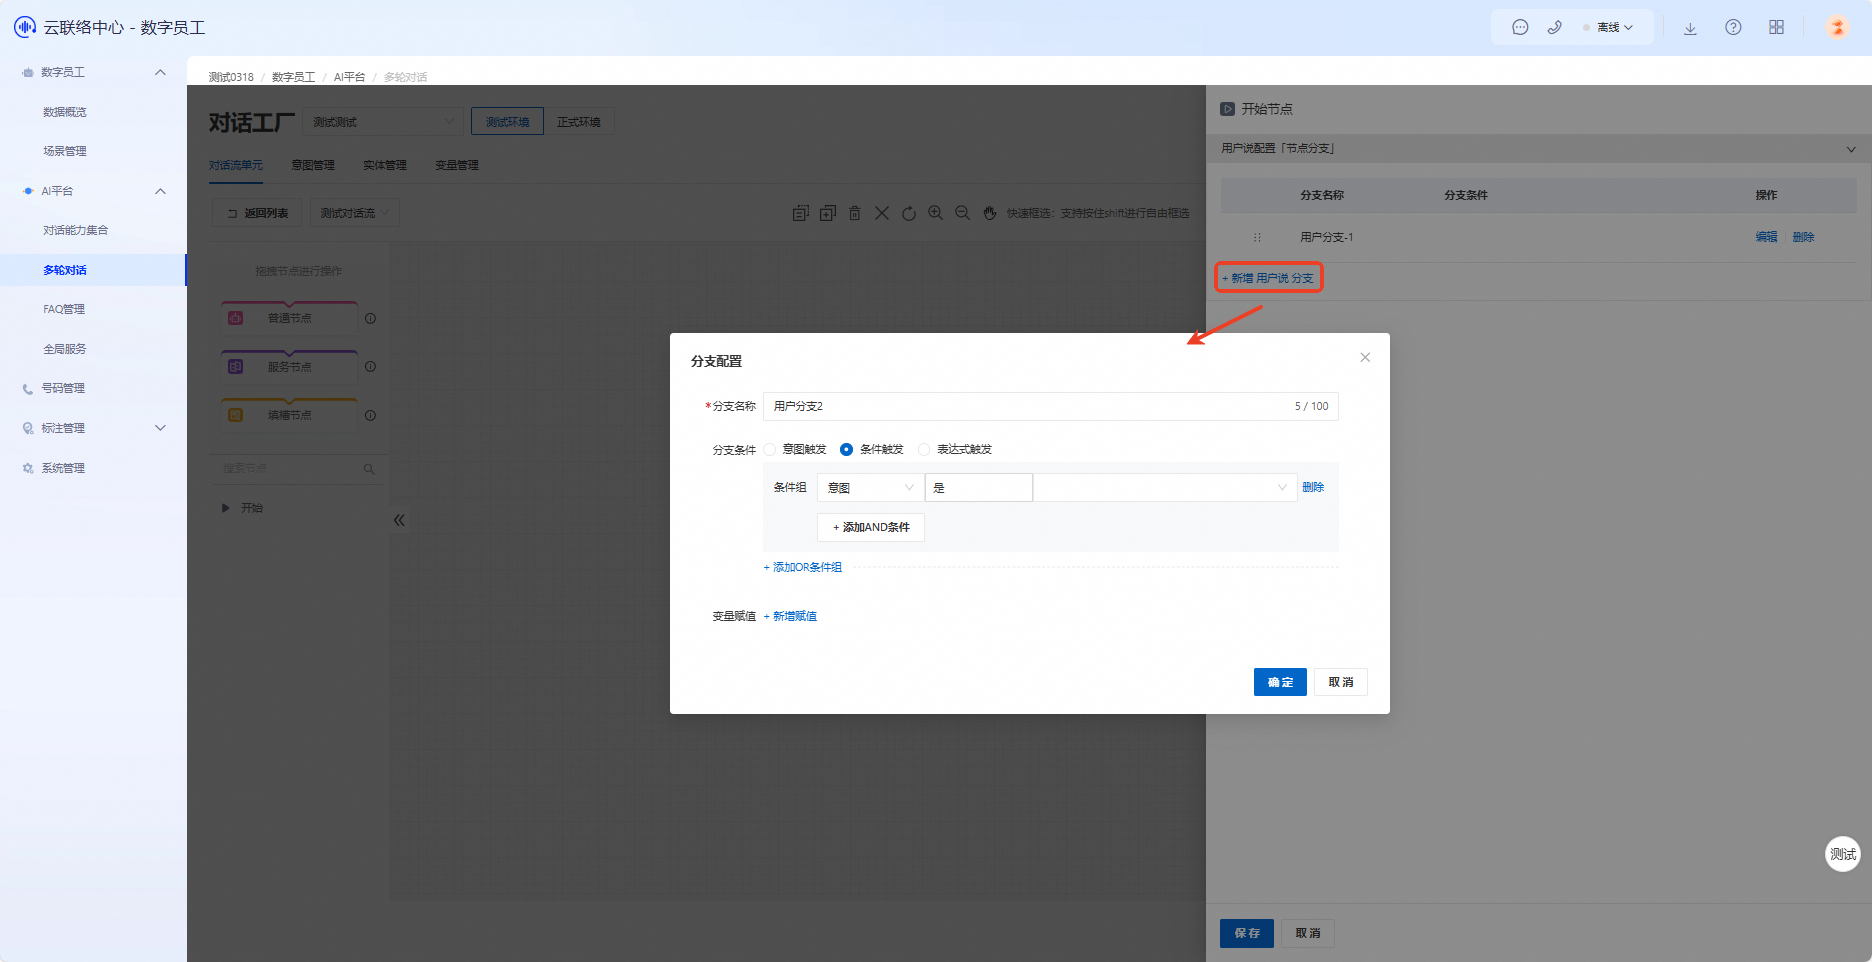This screenshot has width=1872, height=962.
Task: Open the 意图 condition type dropdown
Action: click(871, 488)
